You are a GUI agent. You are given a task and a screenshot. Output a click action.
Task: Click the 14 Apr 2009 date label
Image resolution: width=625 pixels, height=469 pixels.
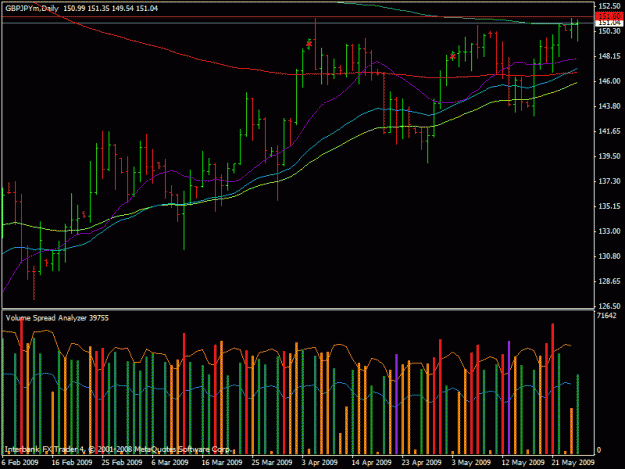pos(371,462)
